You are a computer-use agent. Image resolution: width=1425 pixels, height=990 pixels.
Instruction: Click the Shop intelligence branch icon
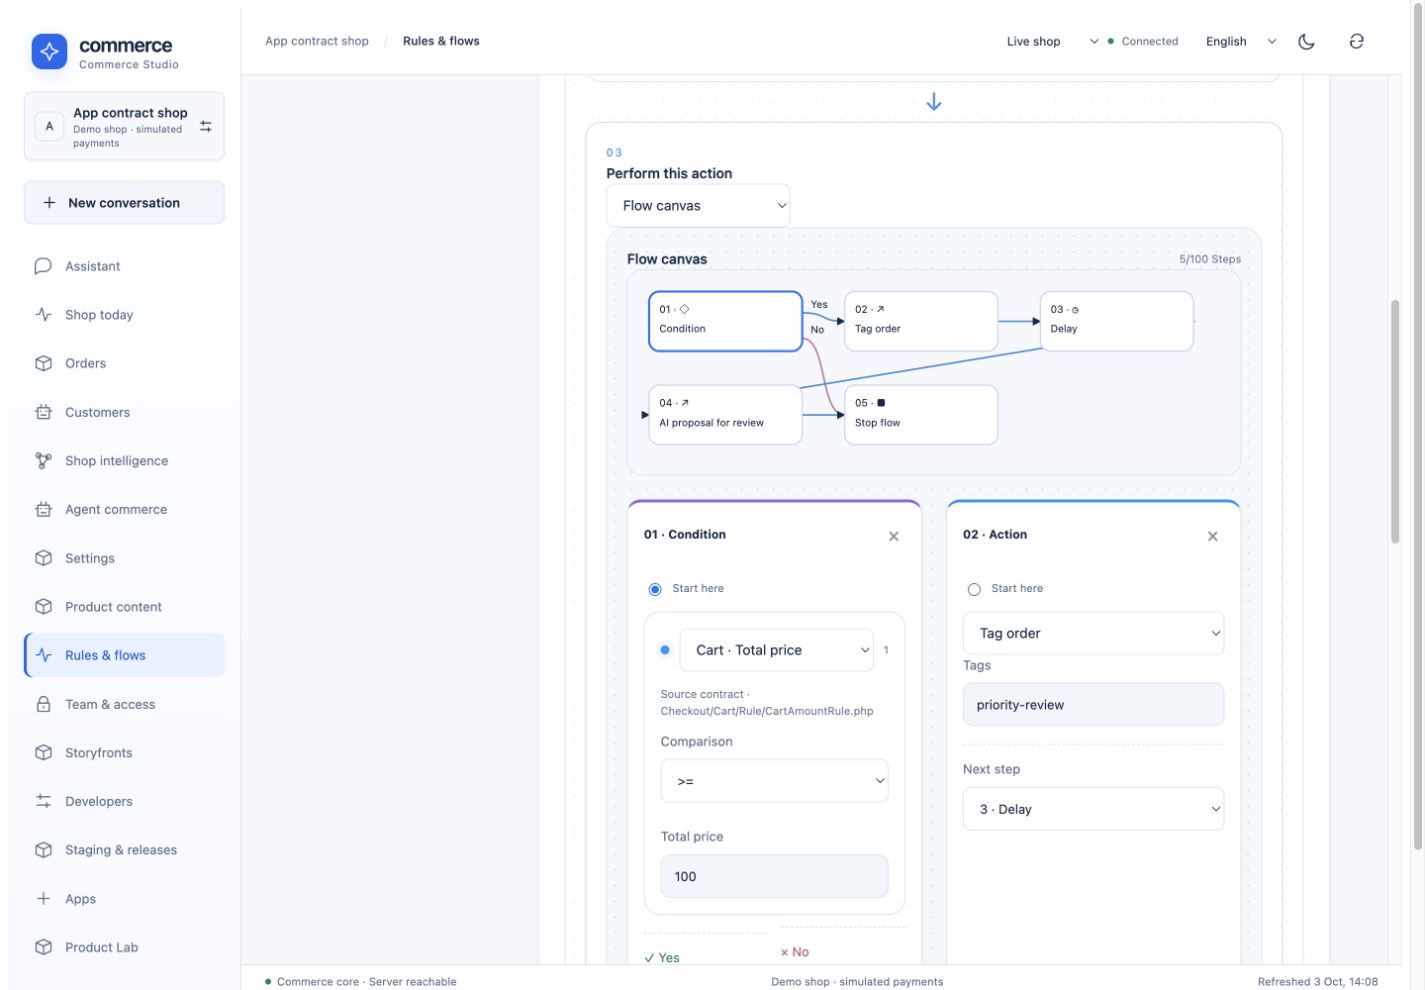pyautogui.click(x=43, y=460)
